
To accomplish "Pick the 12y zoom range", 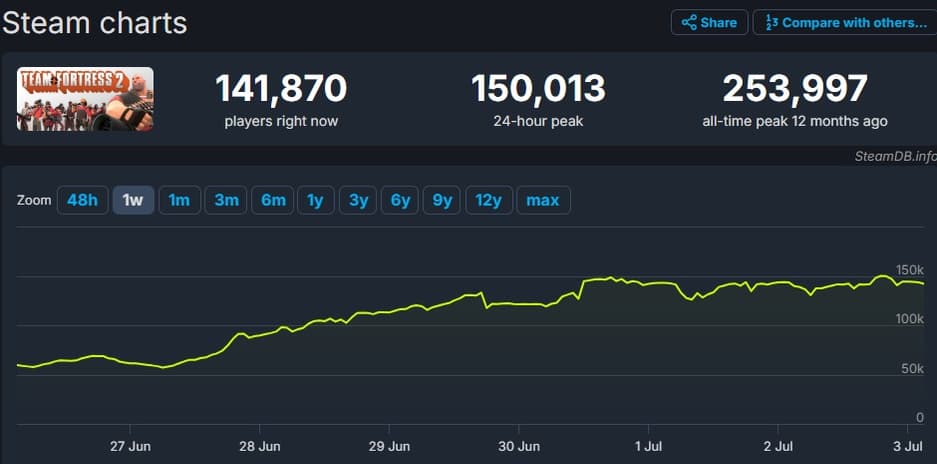I will point(489,200).
